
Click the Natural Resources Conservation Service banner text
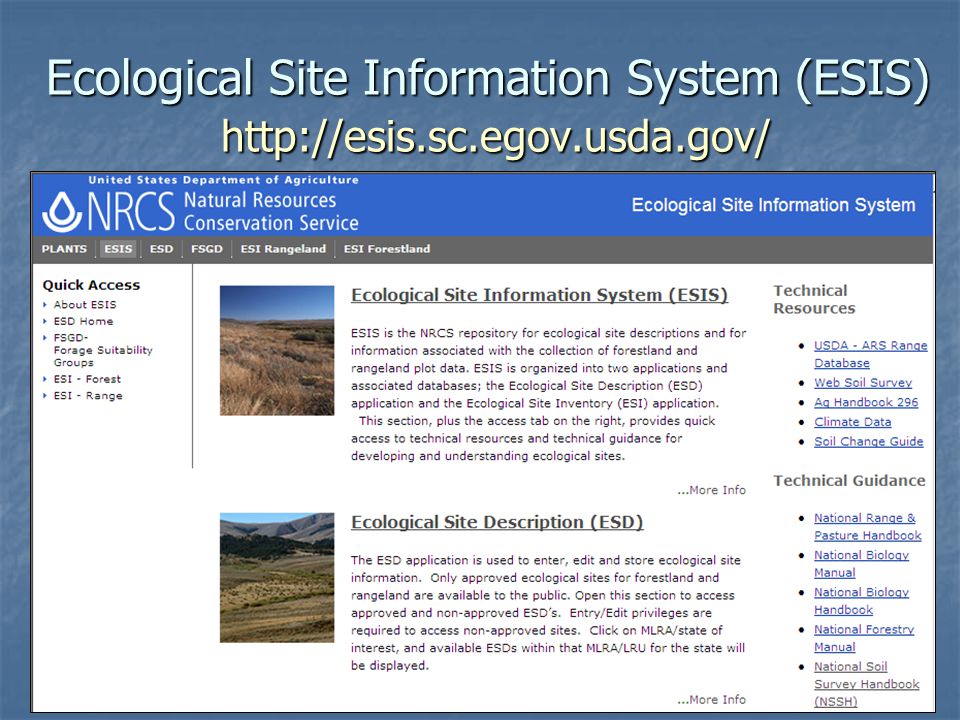[x=271, y=211]
